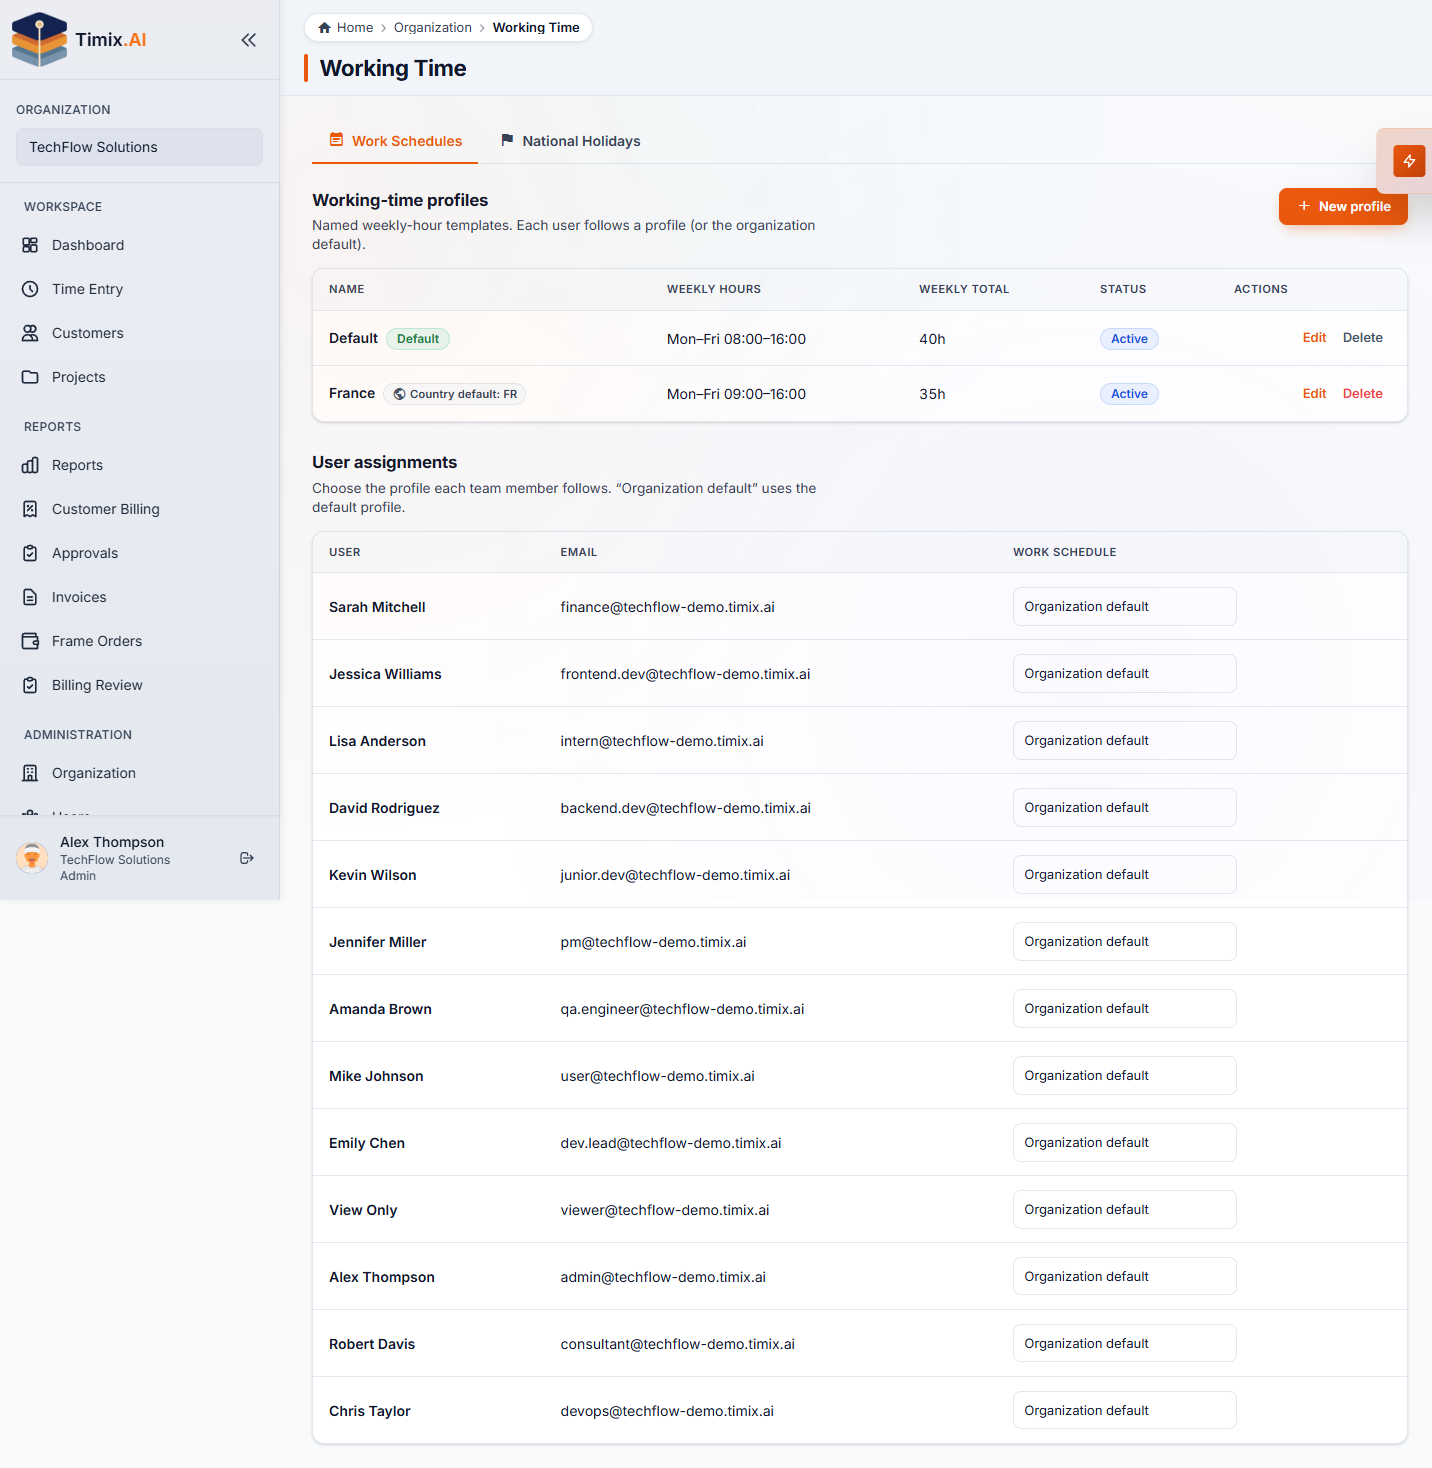This screenshot has height=1468, width=1432.
Task: Open Lisa Anderson's work schedule dropdown
Action: pyautogui.click(x=1125, y=741)
